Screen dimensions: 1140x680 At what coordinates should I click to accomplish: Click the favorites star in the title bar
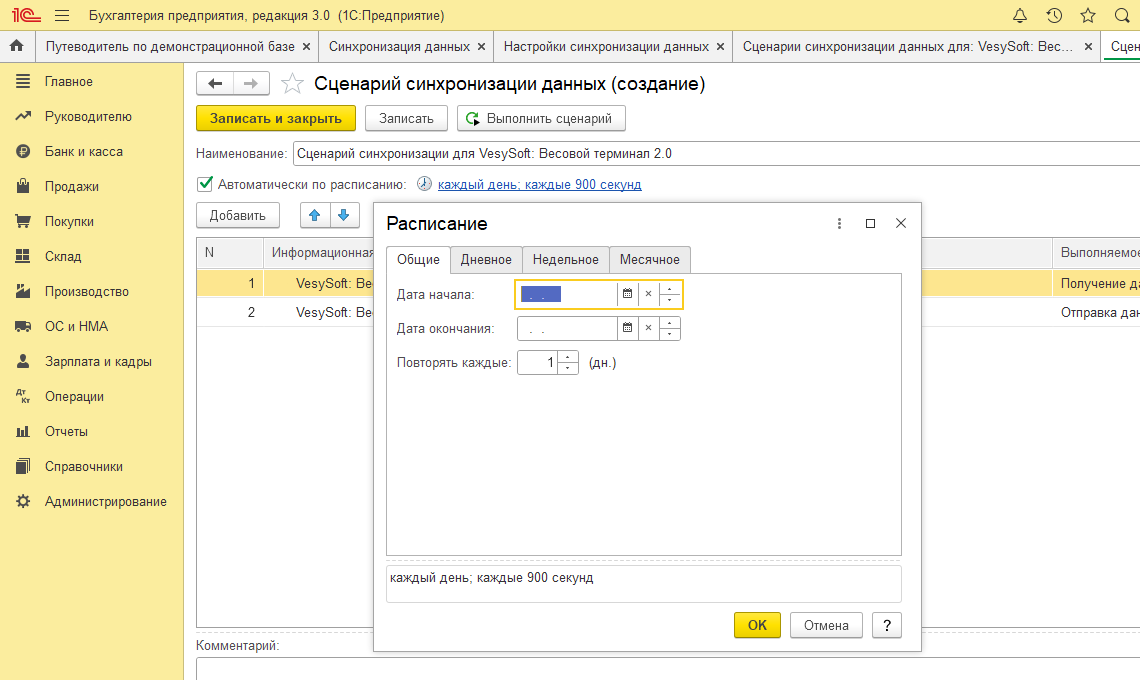coord(1088,16)
